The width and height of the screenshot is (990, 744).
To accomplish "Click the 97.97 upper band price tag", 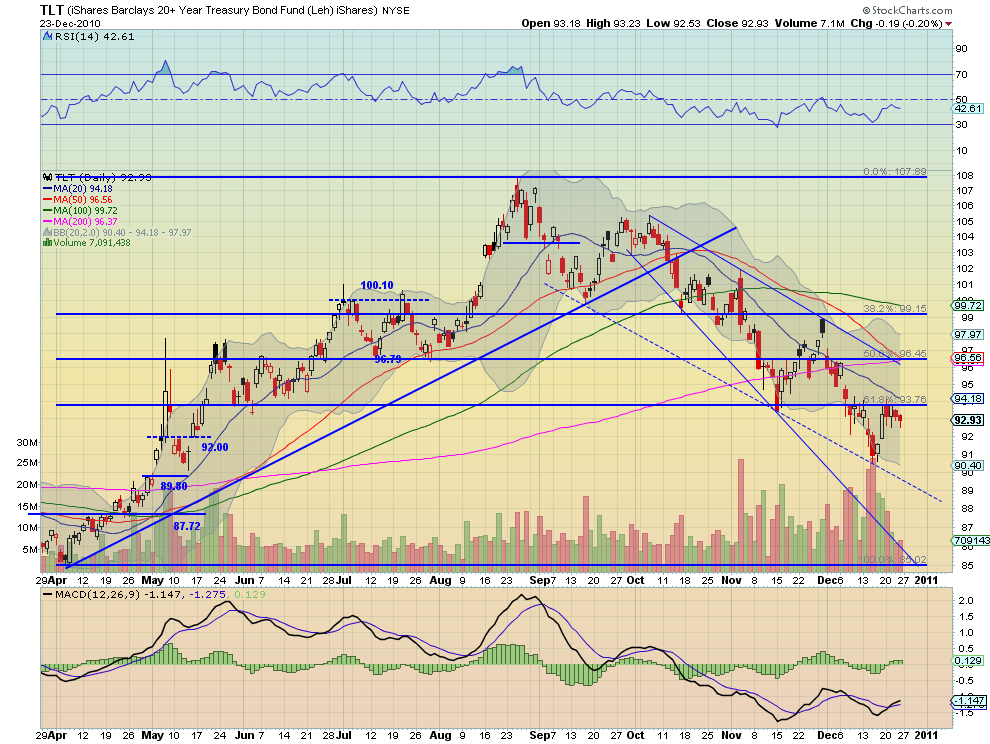I will coord(968,335).
